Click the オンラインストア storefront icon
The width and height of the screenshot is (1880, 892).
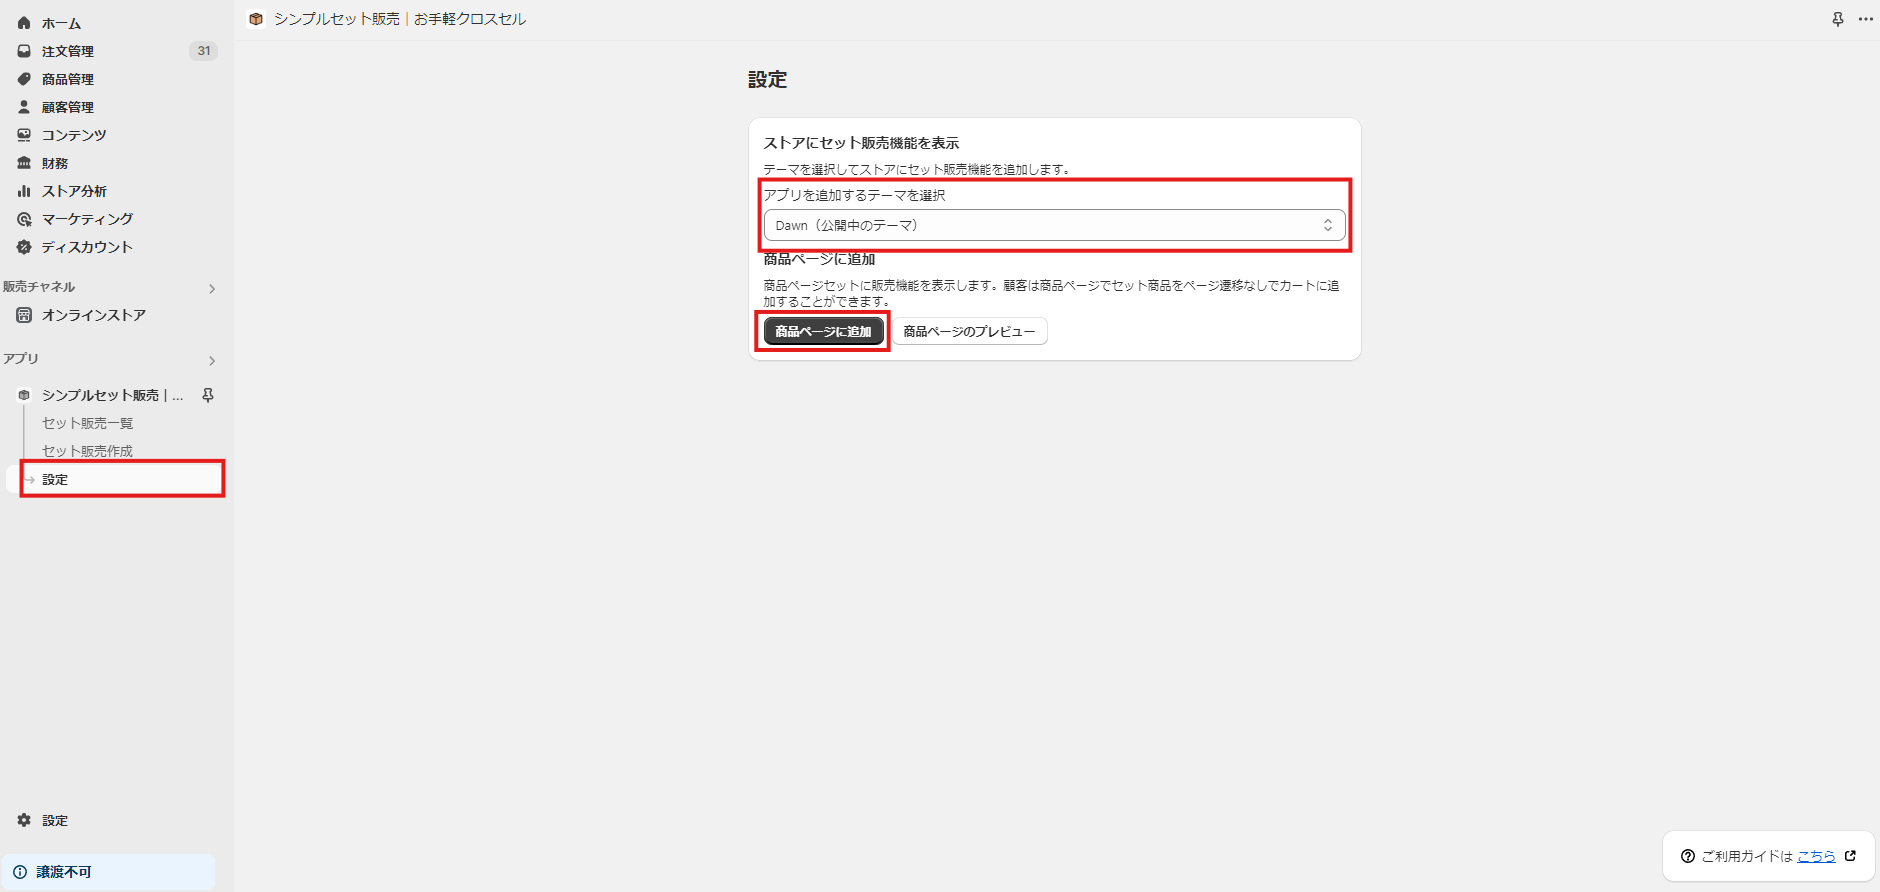[x=24, y=315]
